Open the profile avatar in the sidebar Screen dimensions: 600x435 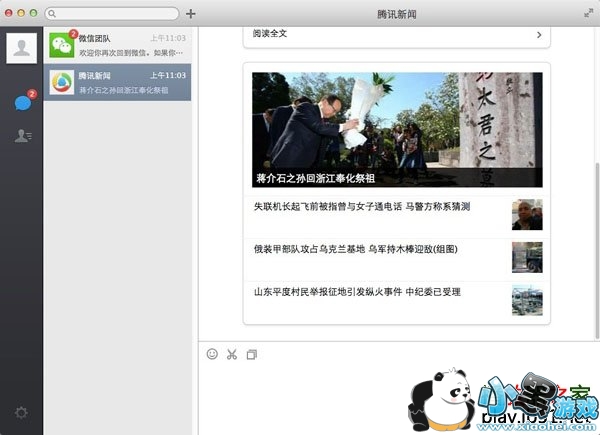click(x=21, y=48)
